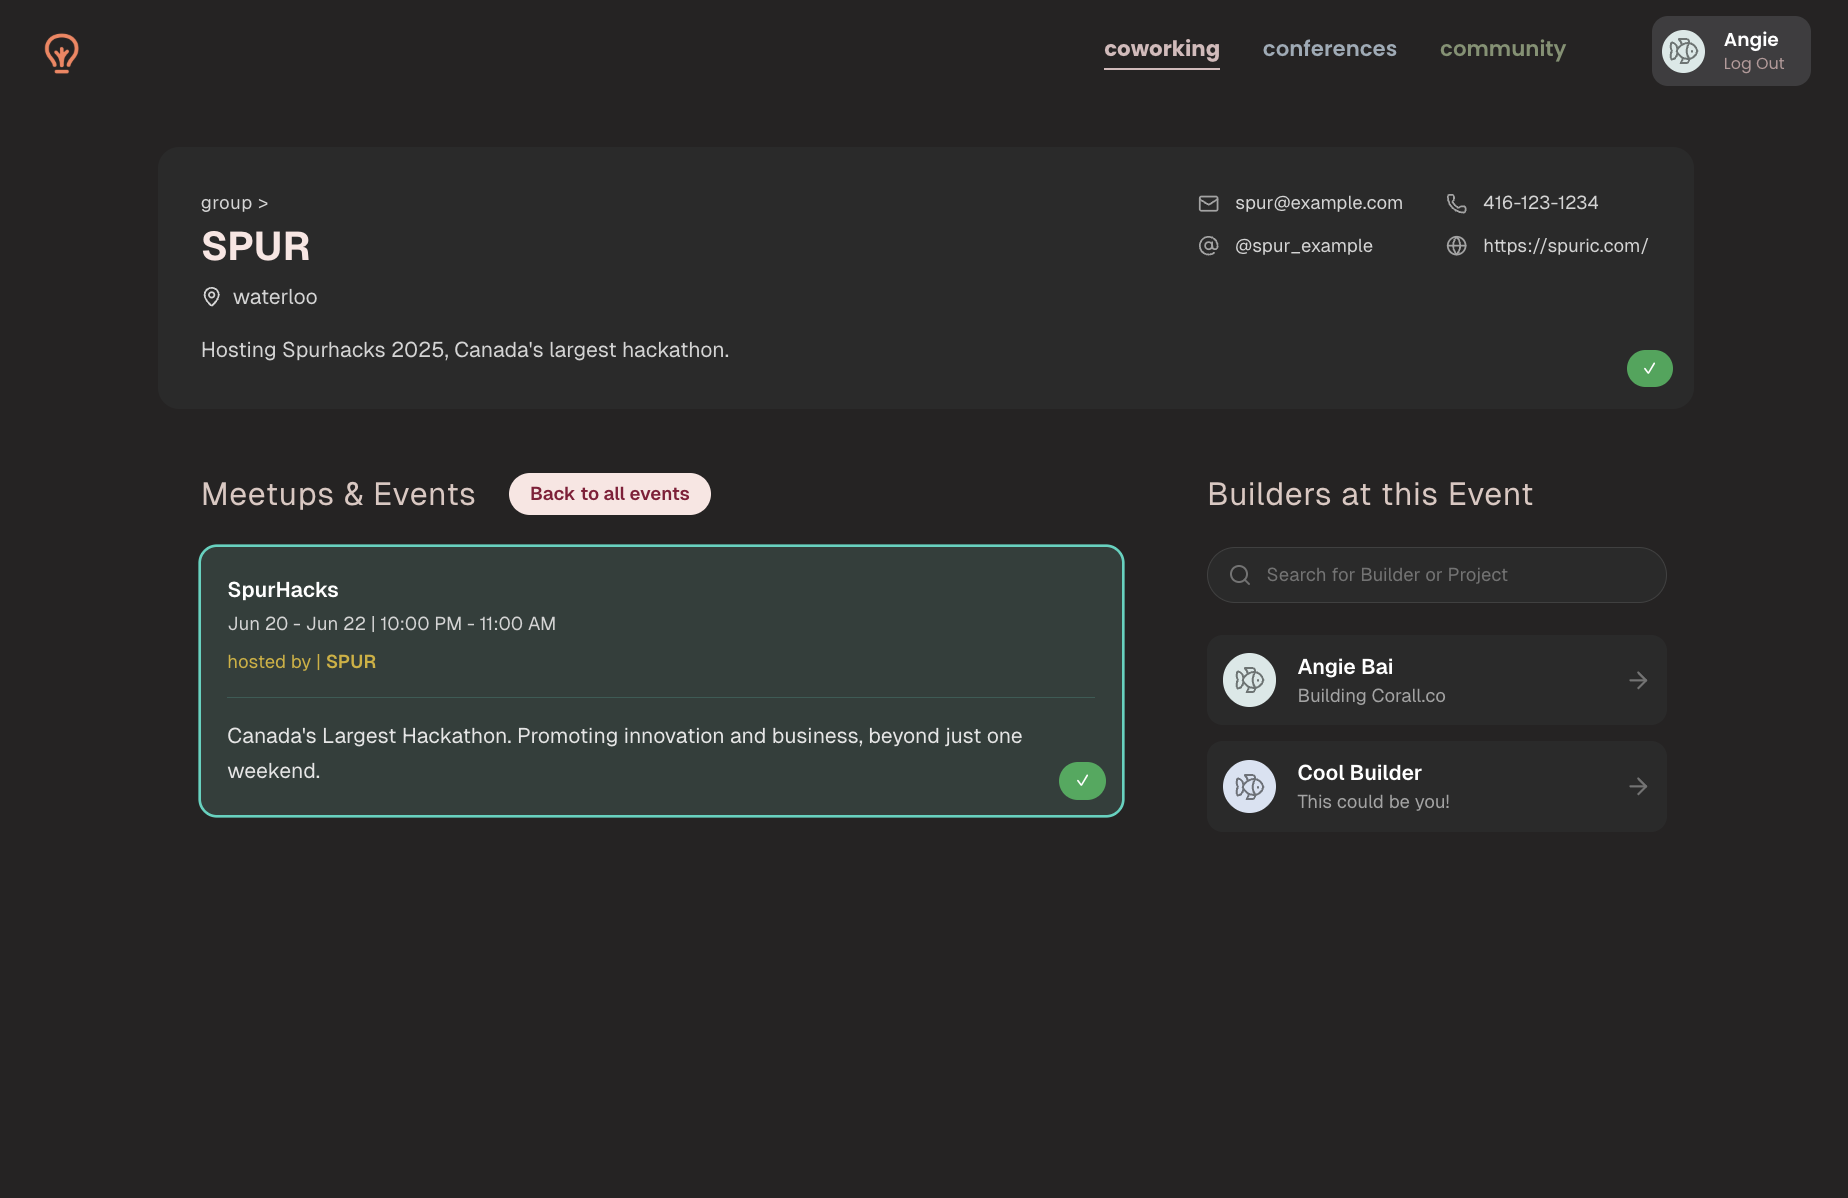Screen dimensions: 1848x1198
Task: Click the phone icon
Action: [x=1456, y=203]
